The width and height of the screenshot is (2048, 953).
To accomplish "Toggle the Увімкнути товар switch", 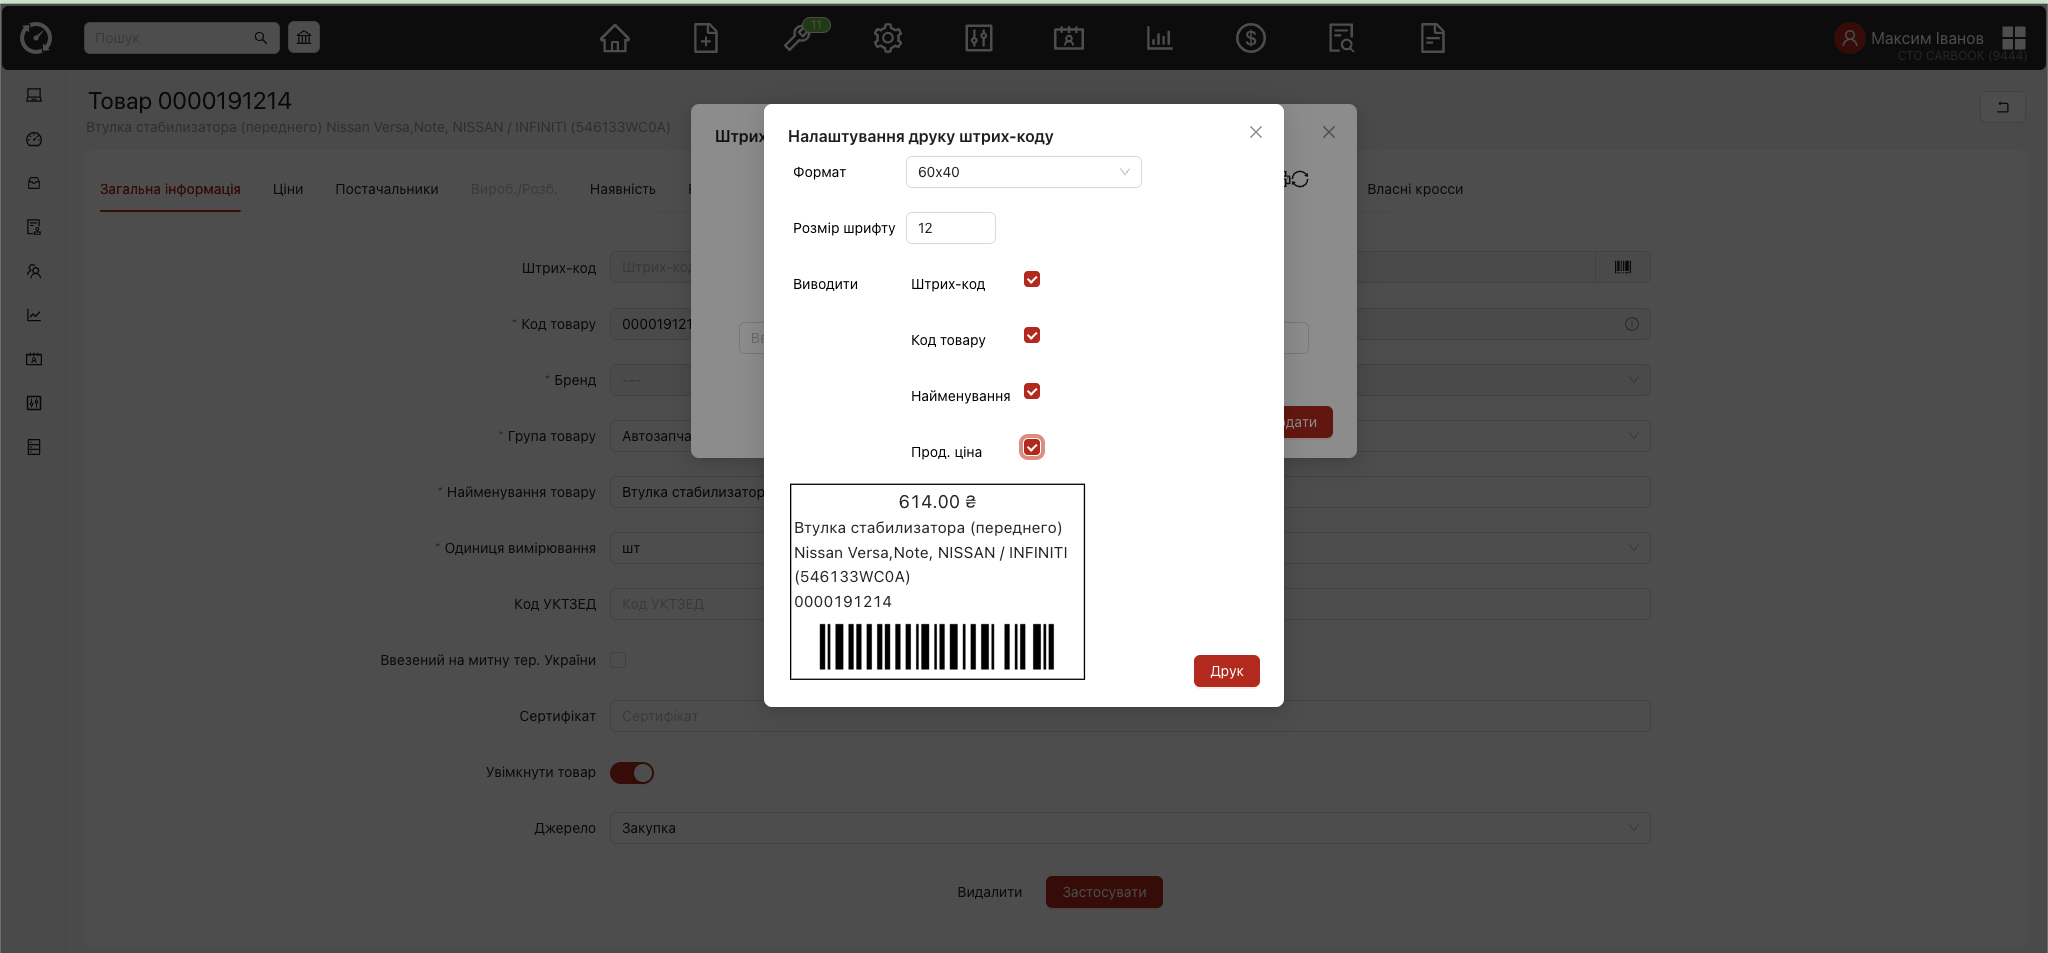I will pos(632,773).
